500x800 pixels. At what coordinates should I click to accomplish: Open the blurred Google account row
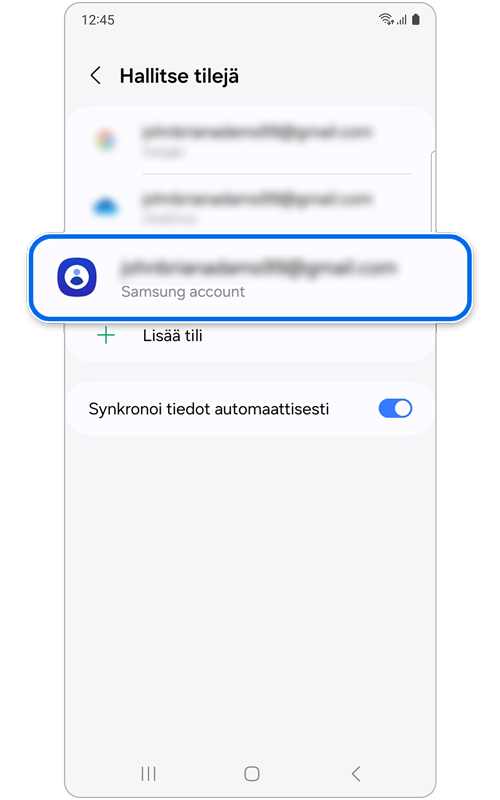250,141
